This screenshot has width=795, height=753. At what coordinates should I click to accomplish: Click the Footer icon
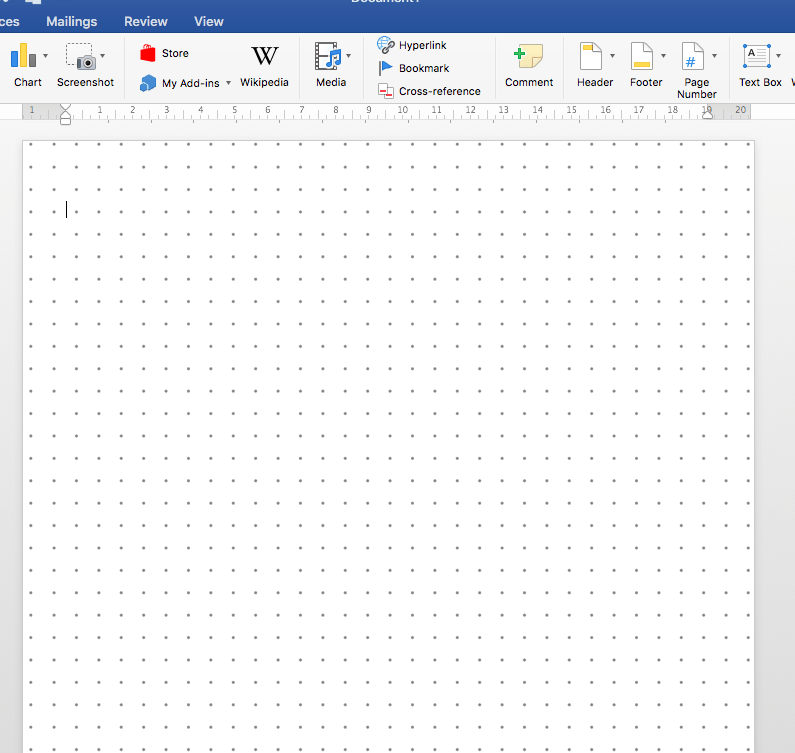click(642, 56)
